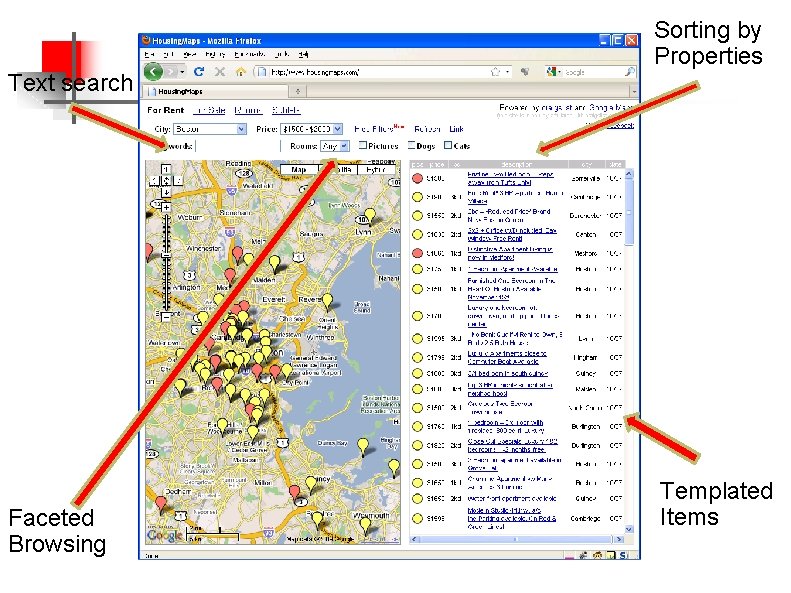Open the Tools menu
The height and width of the screenshot is (593, 791).
point(282,54)
